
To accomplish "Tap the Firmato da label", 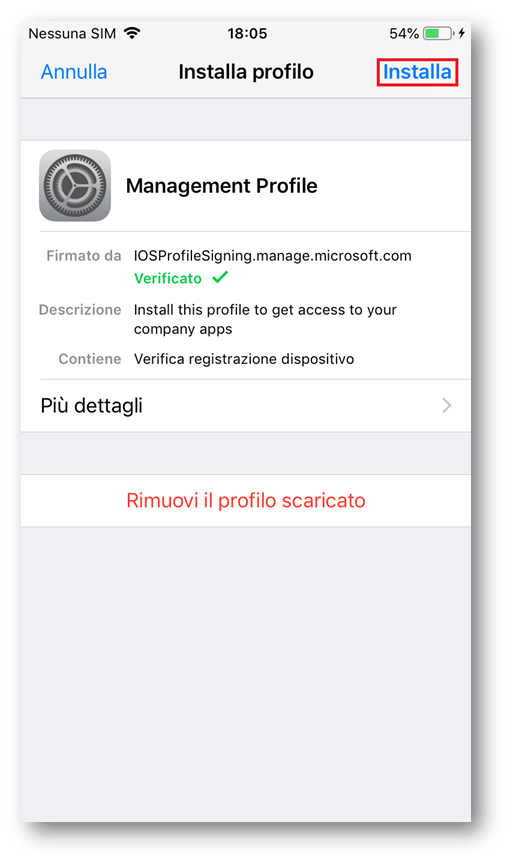I will coord(84,256).
